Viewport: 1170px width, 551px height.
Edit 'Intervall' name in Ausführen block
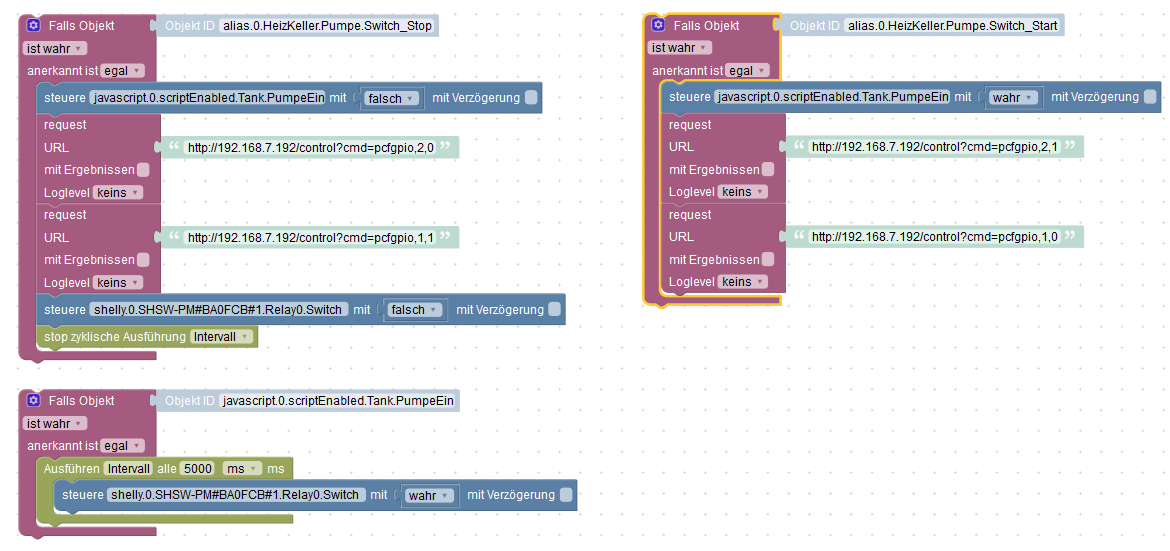(x=128, y=468)
